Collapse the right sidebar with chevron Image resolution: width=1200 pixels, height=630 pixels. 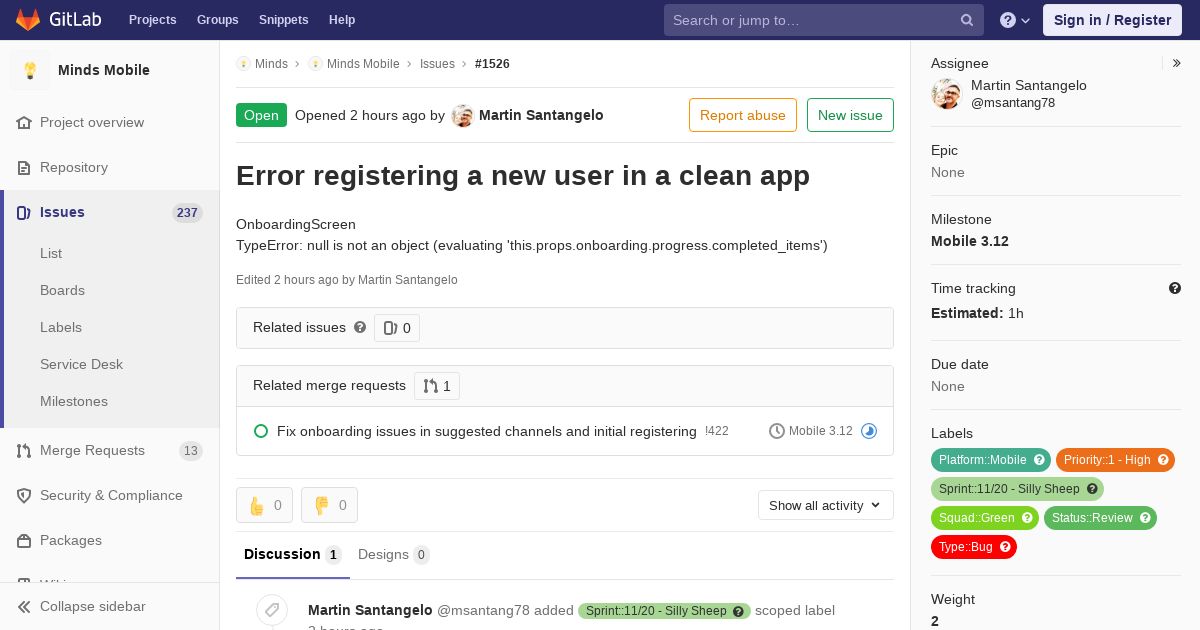(x=1177, y=63)
